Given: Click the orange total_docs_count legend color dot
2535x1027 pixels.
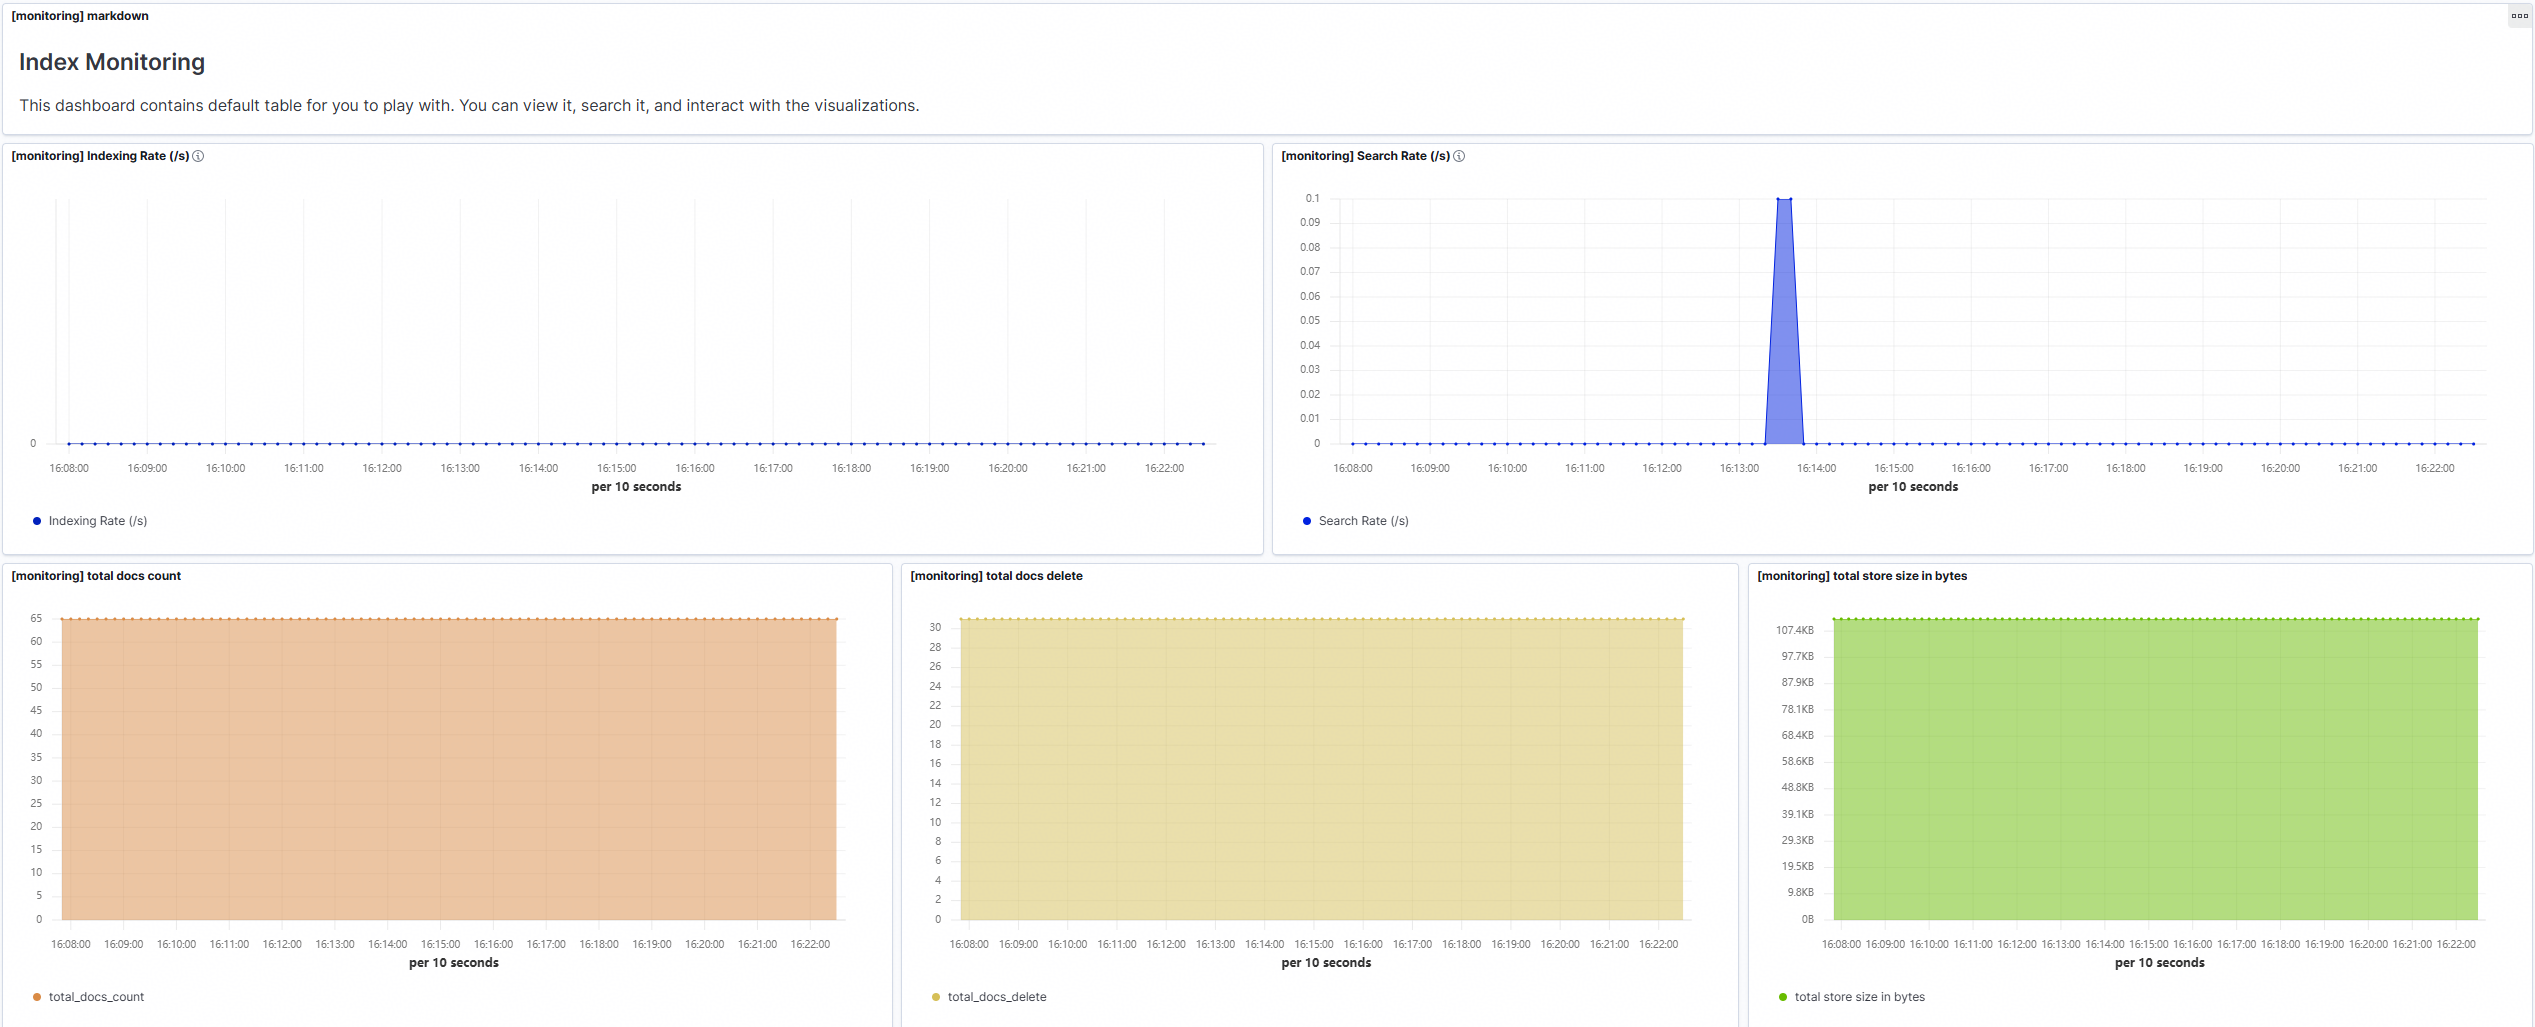Looking at the screenshot, I should coord(37,997).
